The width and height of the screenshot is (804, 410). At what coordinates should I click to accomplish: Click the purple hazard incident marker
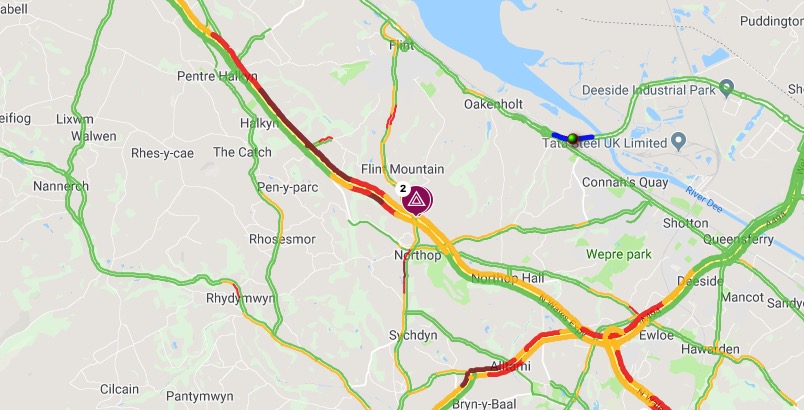point(417,200)
